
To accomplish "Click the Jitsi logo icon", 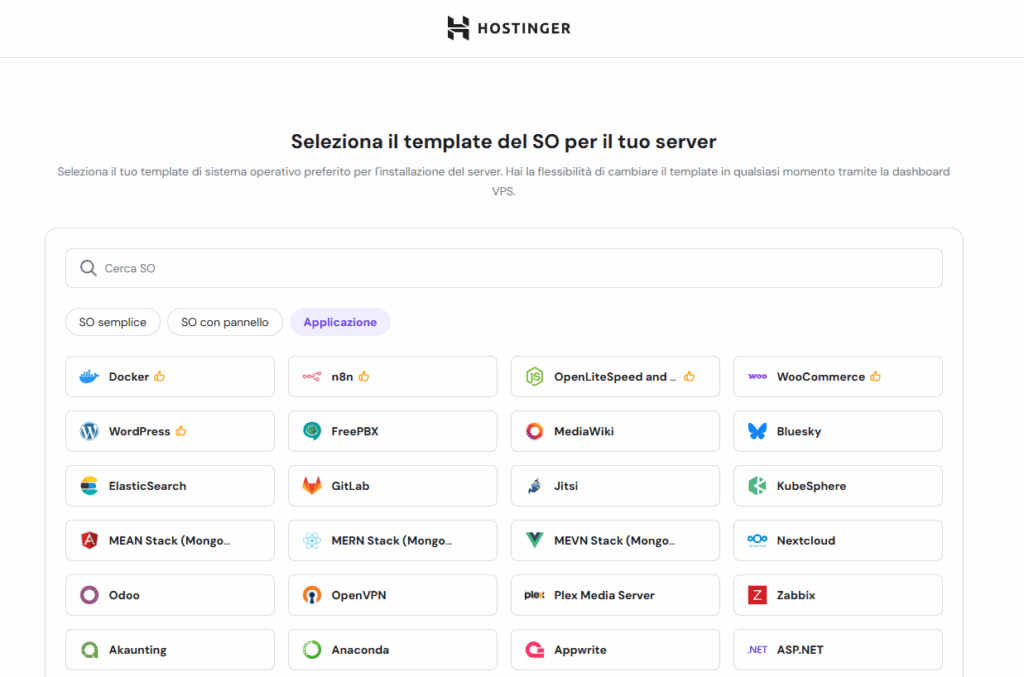I will tap(535, 486).
